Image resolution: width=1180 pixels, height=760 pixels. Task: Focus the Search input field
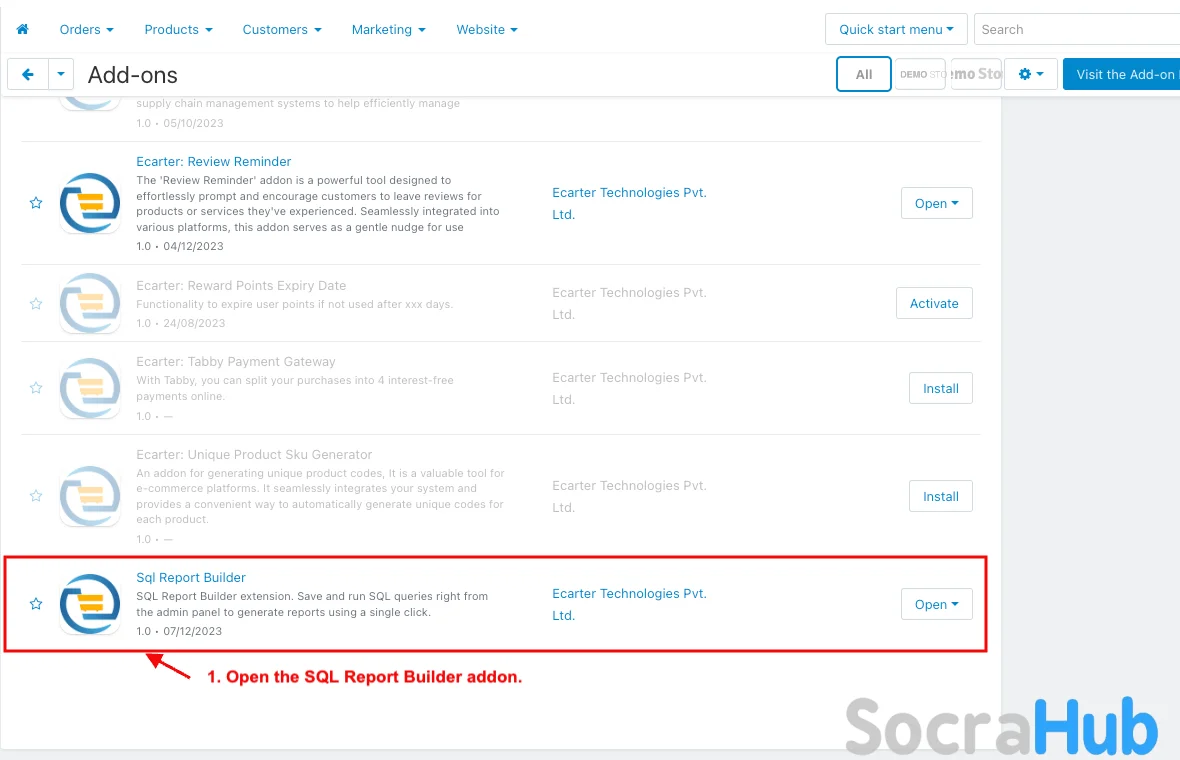[x=1077, y=29]
